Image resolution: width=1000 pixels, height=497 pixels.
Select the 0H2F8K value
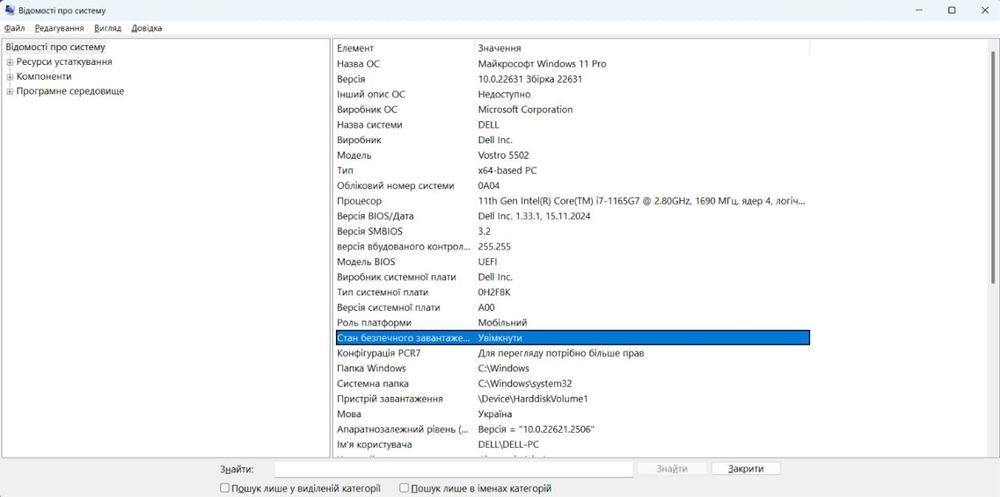pyautogui.click(x=494, y=292)
